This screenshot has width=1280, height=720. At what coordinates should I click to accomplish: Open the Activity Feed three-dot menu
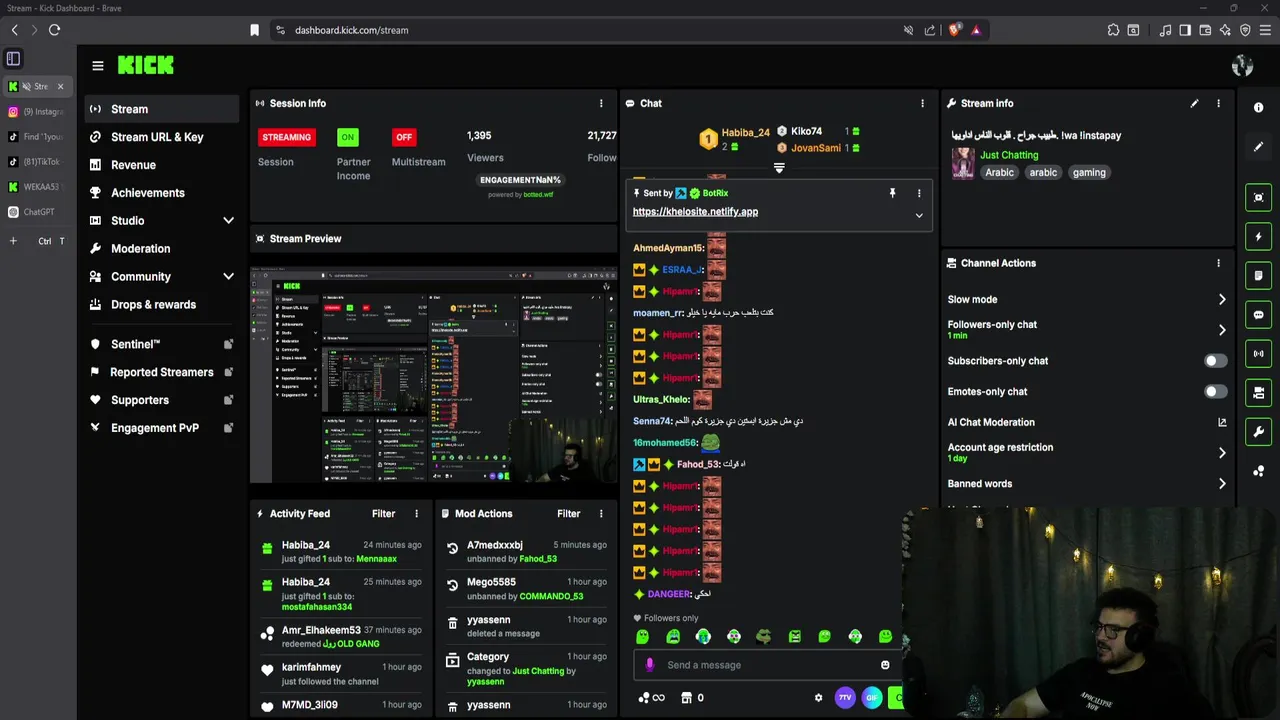tap(417, 514)
